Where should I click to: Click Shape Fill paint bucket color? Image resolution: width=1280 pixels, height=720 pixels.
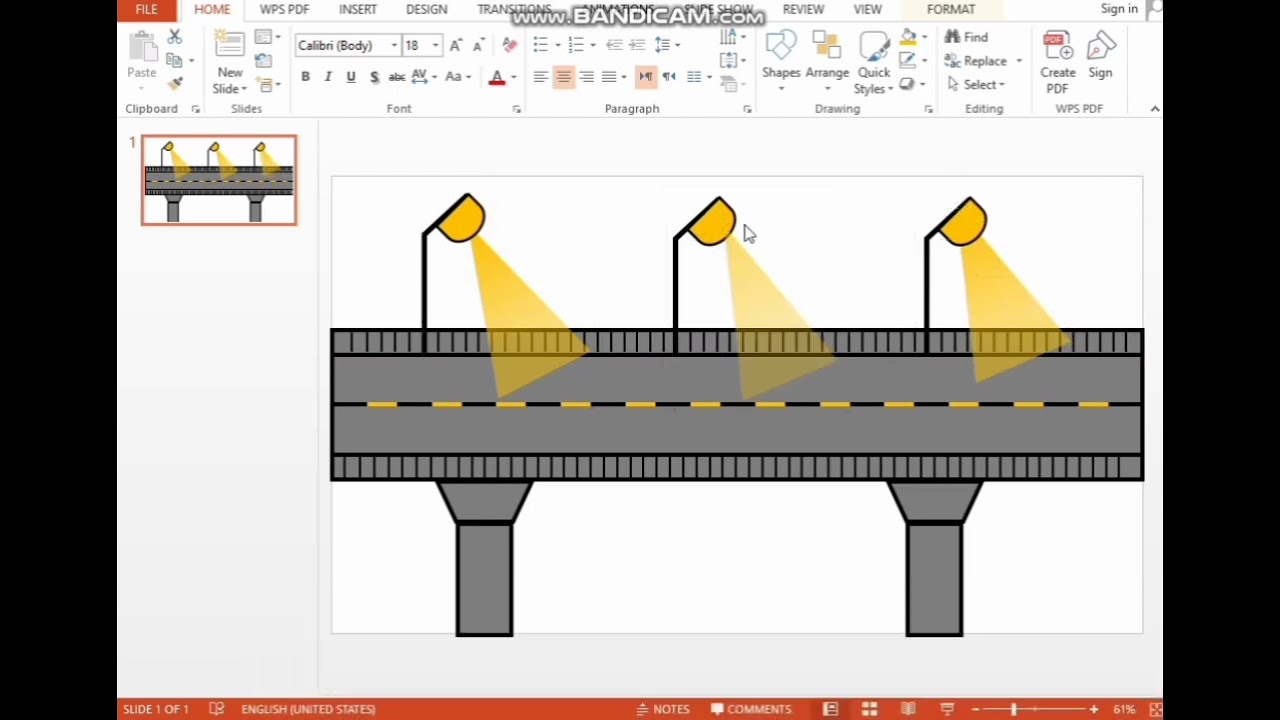pyautogui.click(x=908, y=37)
